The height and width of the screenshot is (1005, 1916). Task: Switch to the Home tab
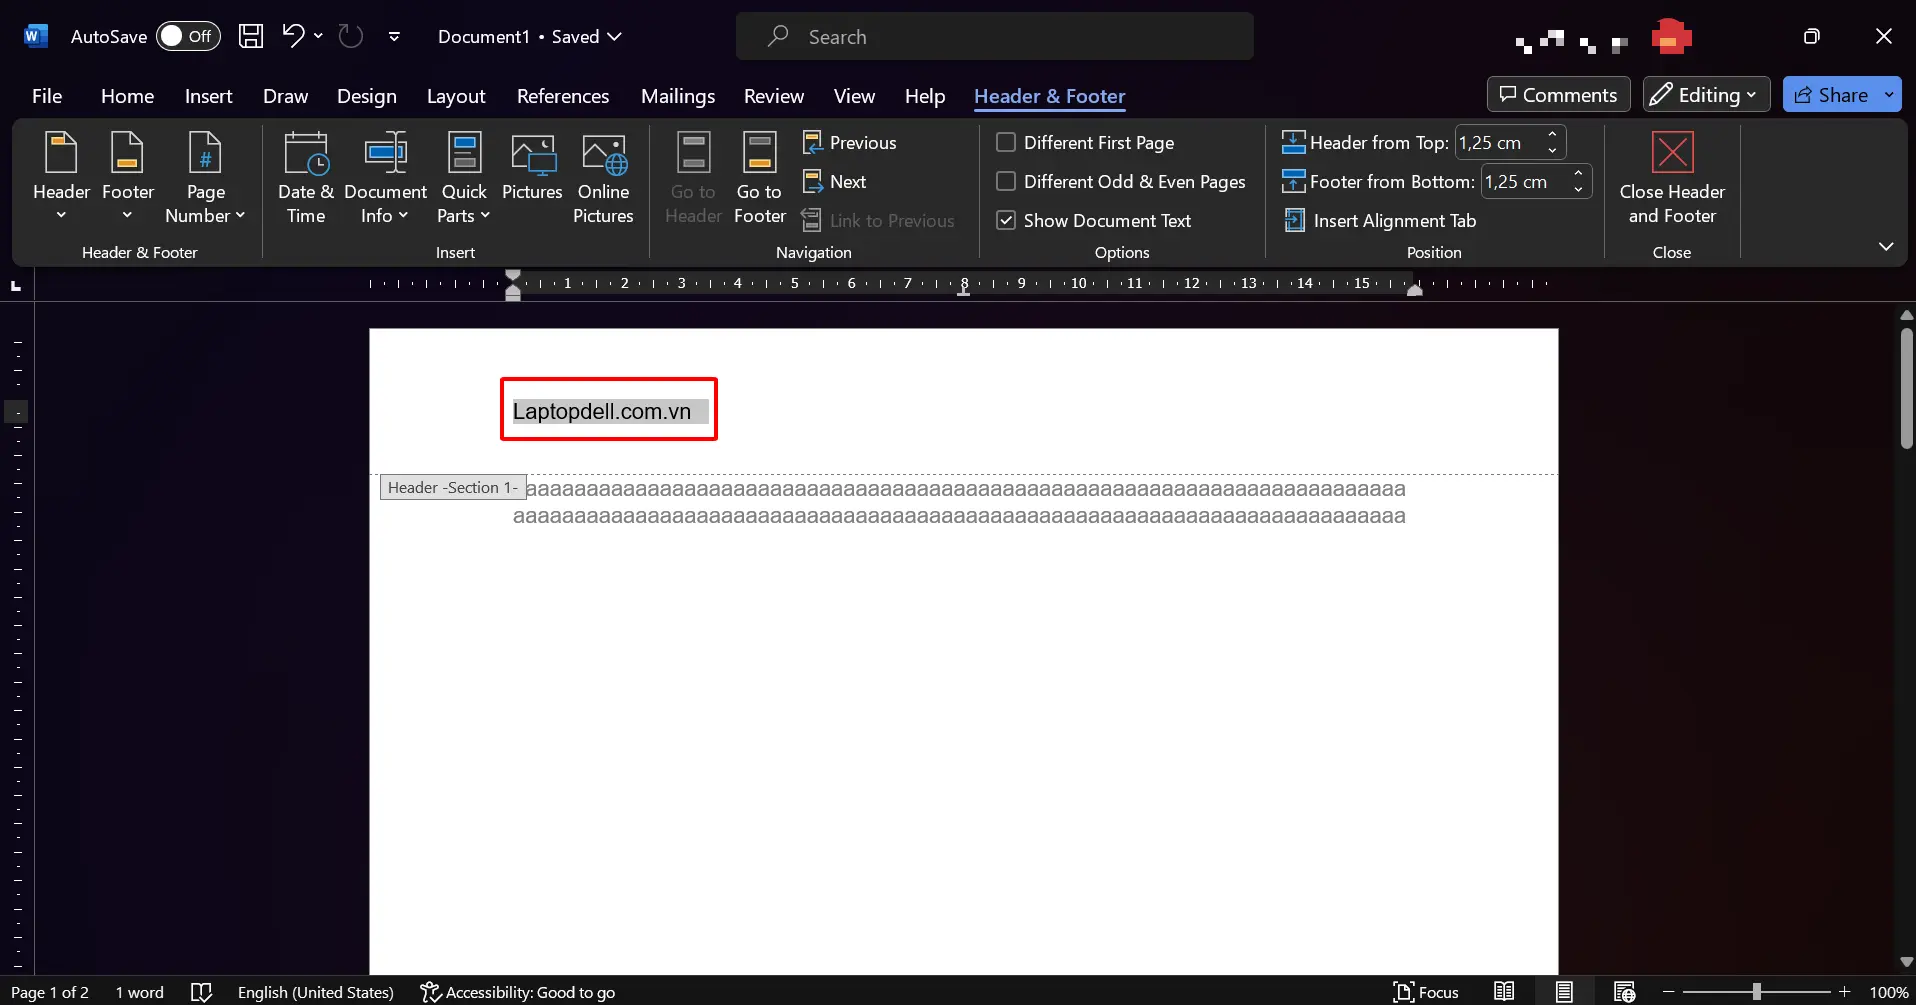pos(127,96)
